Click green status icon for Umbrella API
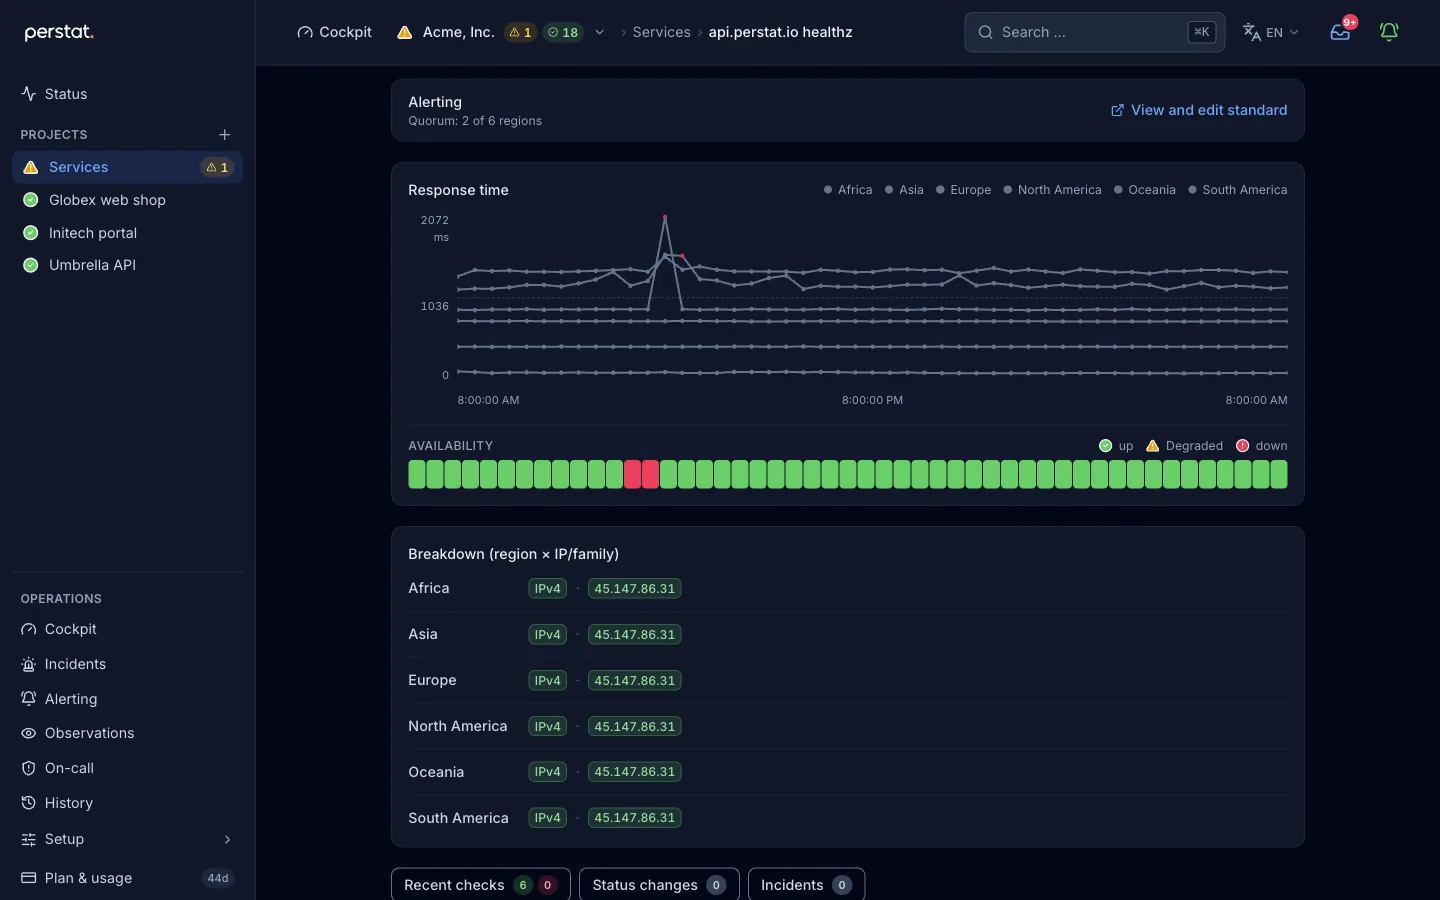Screen dimensions: 1440x900 [31, 265]
